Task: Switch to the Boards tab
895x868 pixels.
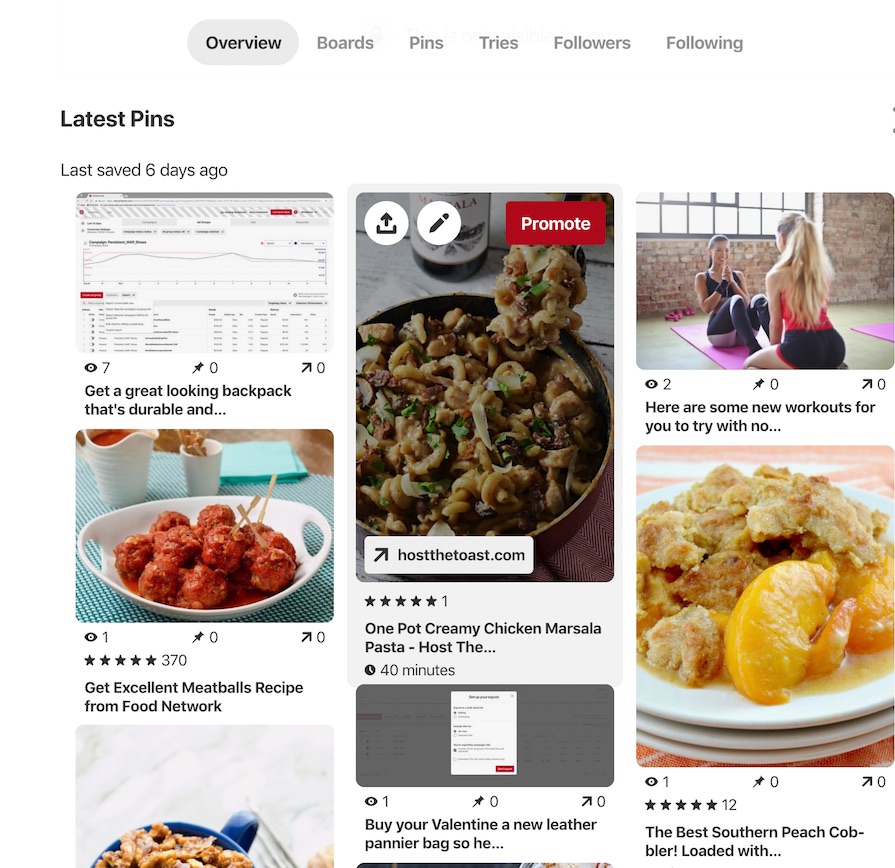Action: point(345,43)
